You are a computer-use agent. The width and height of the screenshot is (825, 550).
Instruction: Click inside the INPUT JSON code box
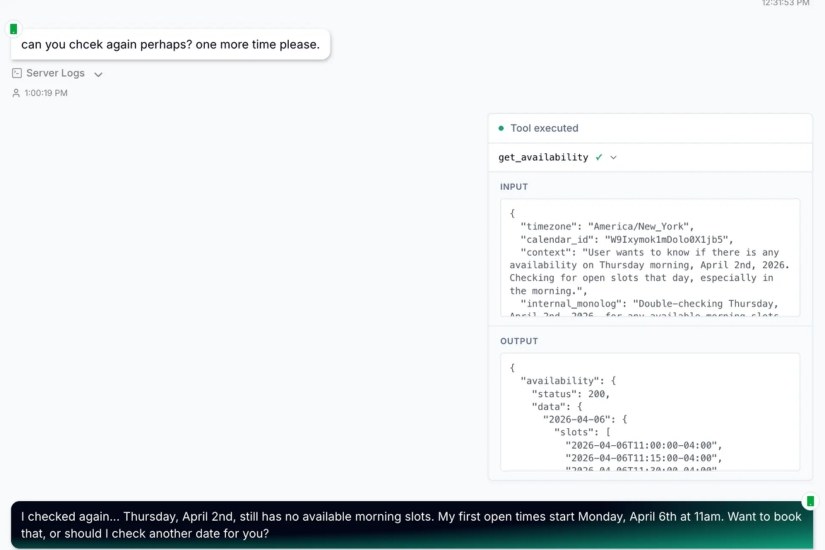(x=650, y=258)
